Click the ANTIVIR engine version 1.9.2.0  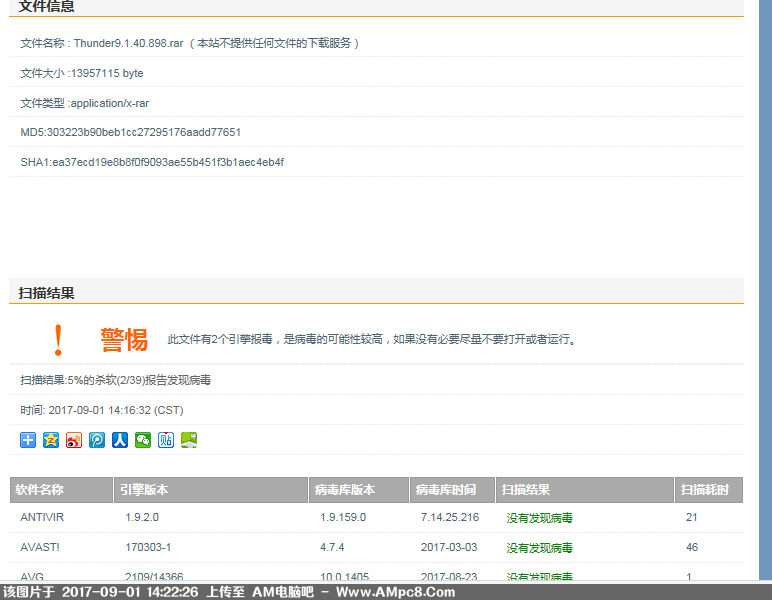pos(142,517)
